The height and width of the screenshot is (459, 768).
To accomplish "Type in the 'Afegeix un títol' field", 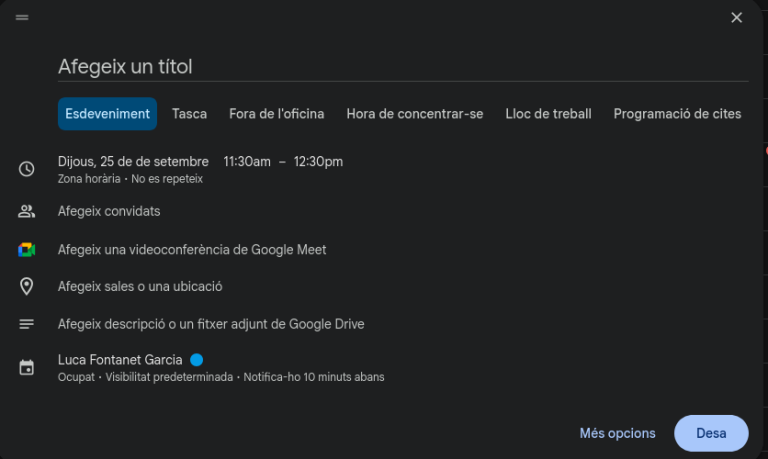I will coord(400,67).
